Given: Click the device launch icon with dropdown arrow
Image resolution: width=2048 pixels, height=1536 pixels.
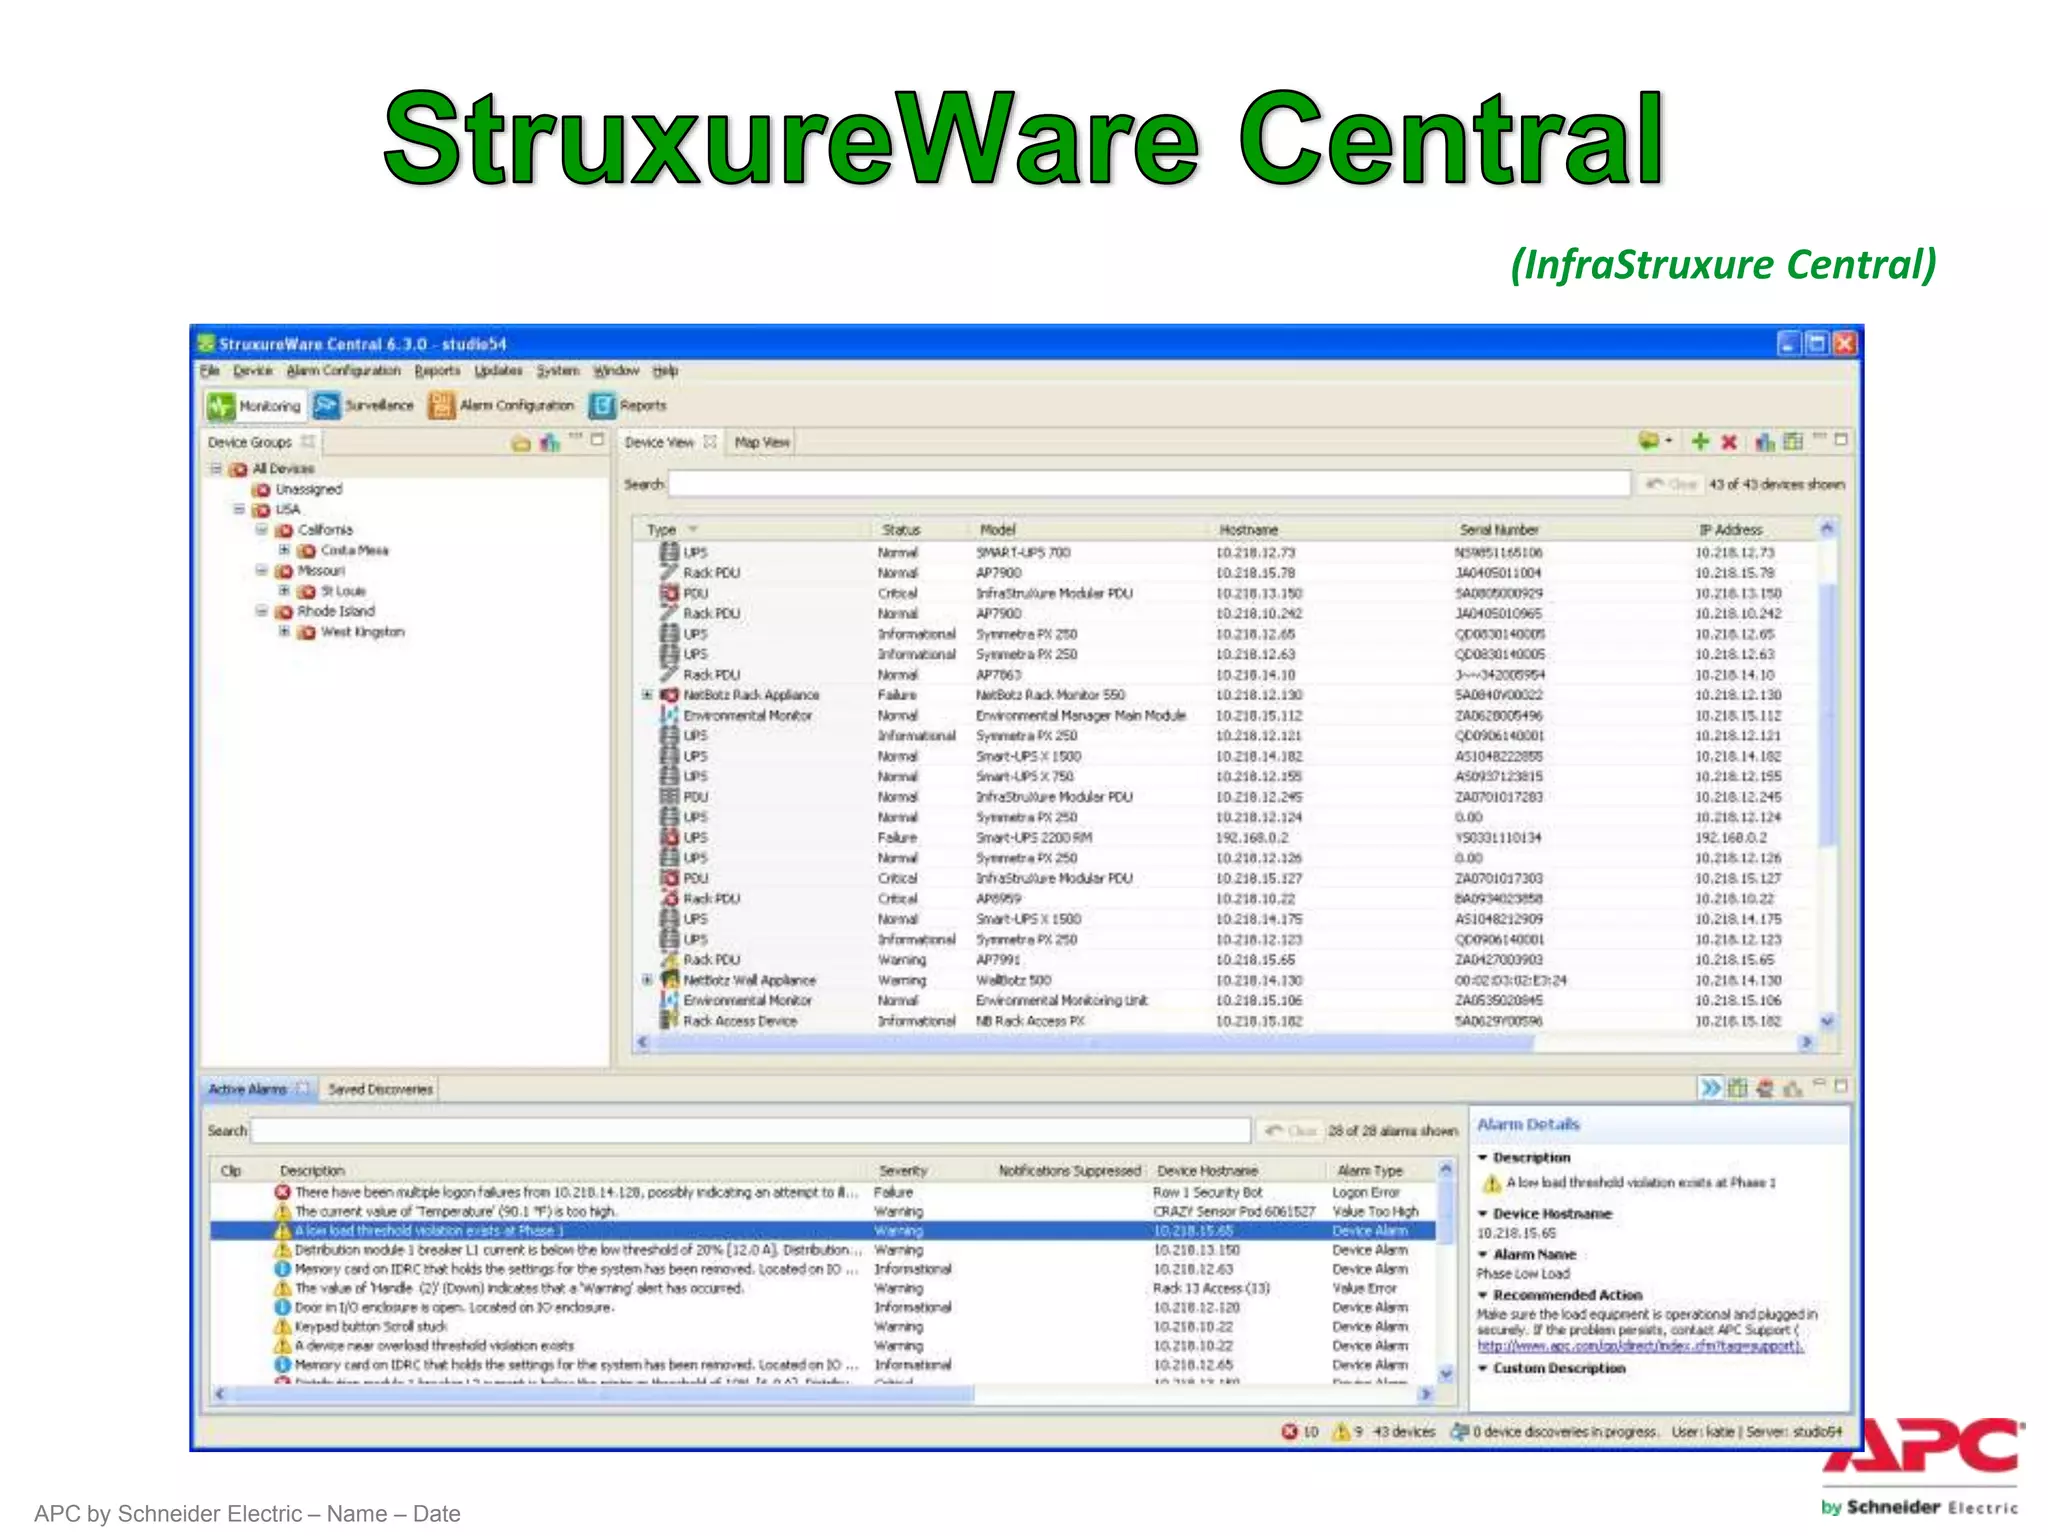Looking at the screenshot, I should [1649, 441].
